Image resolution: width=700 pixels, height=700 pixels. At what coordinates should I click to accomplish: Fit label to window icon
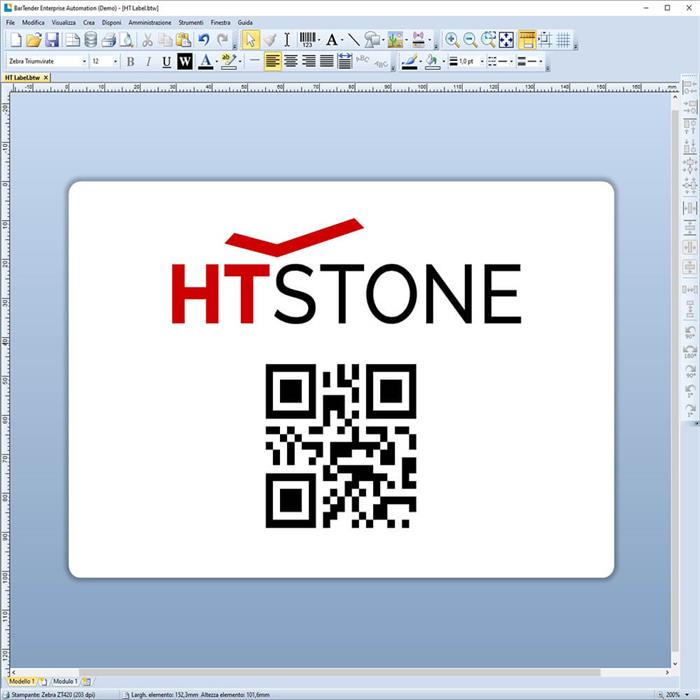coord(506,40)
